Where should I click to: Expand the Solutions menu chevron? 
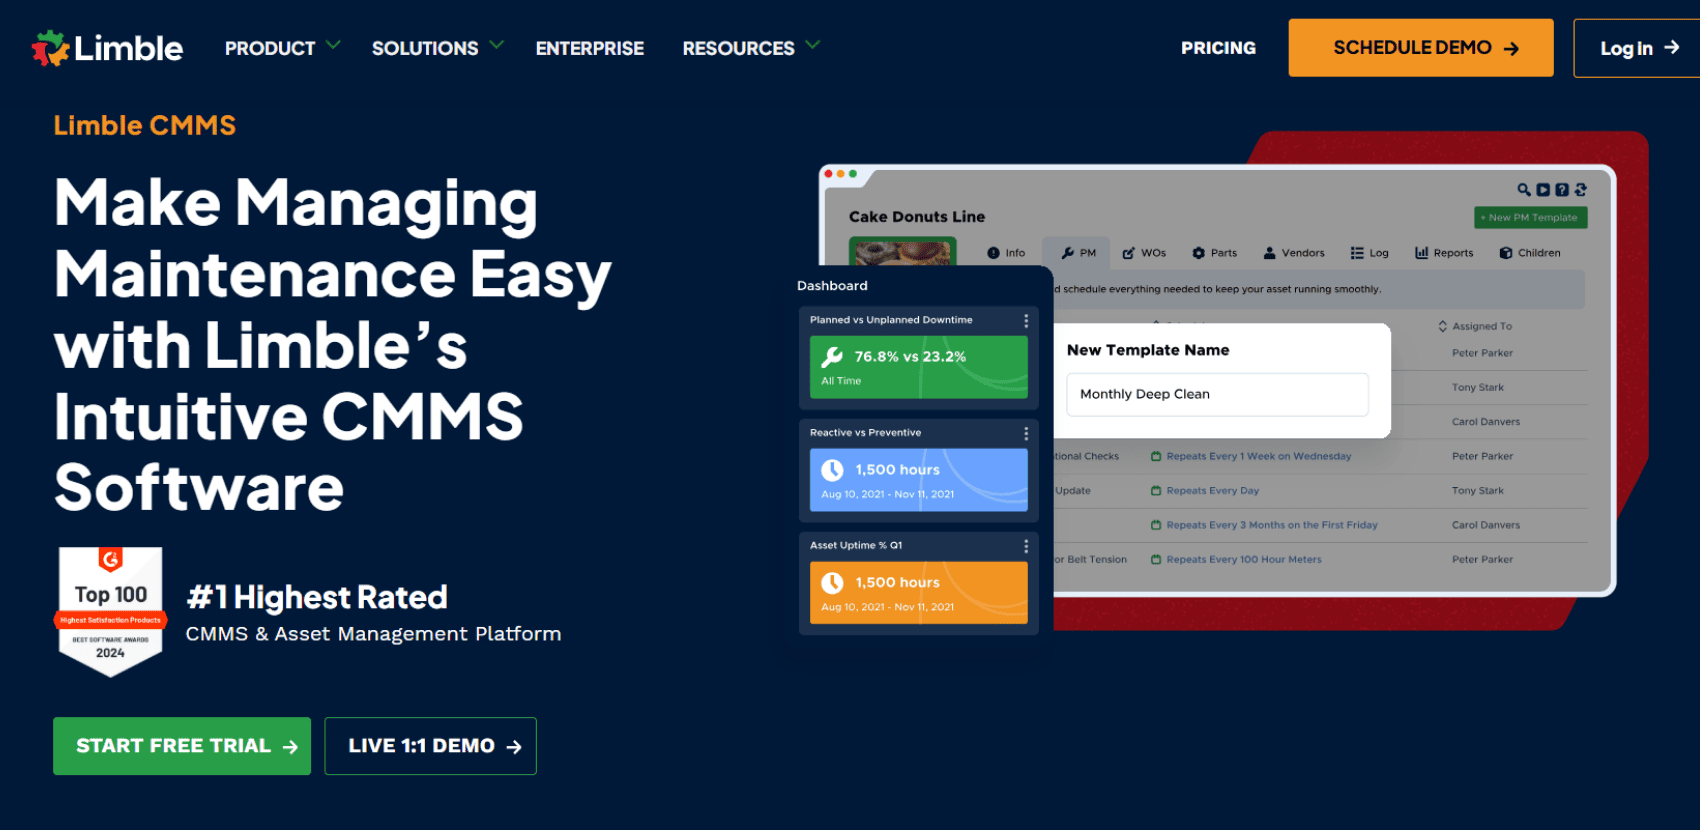tap(497, 45)
